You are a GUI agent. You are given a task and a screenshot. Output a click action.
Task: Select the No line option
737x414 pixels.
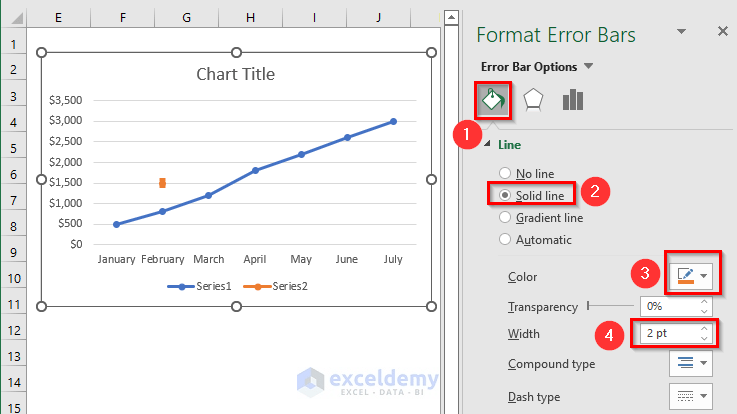coord(528,173)
